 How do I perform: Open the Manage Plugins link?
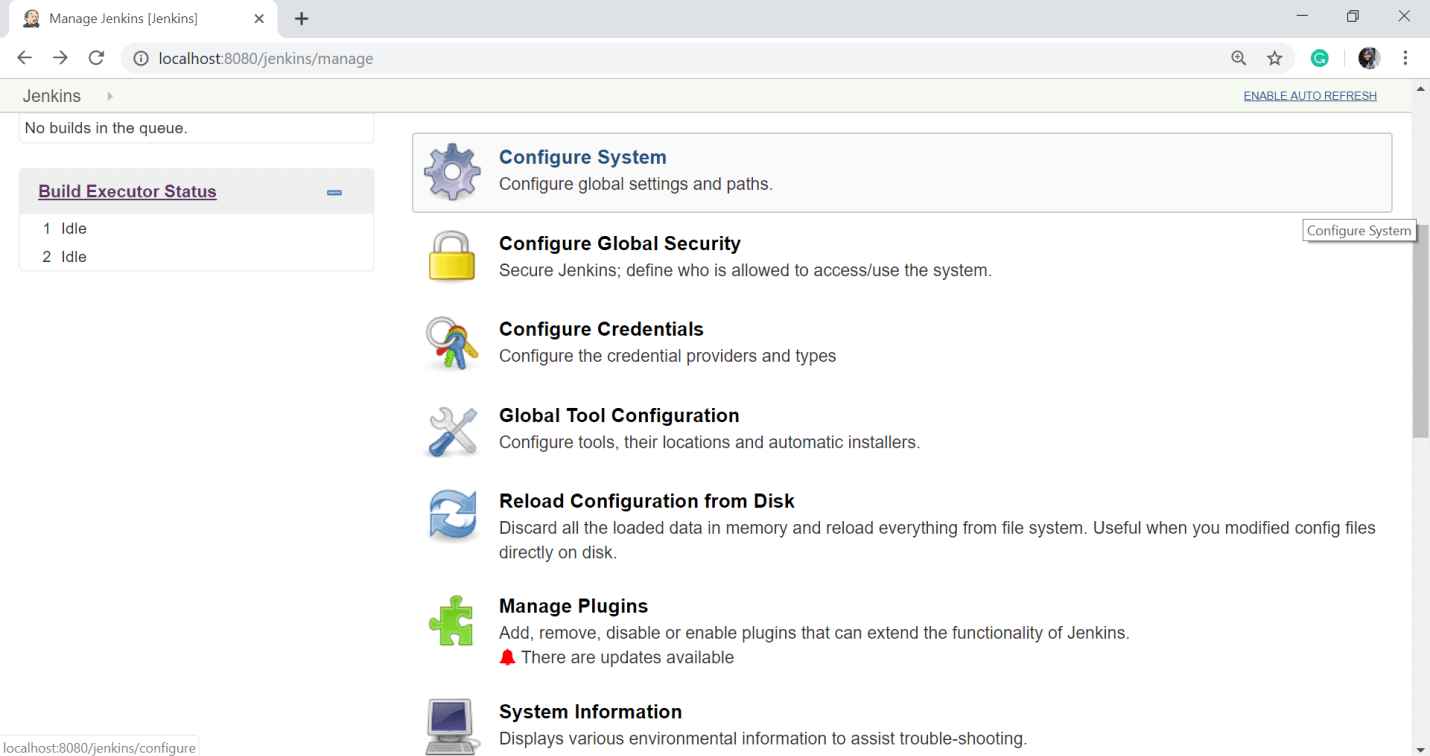573,606
